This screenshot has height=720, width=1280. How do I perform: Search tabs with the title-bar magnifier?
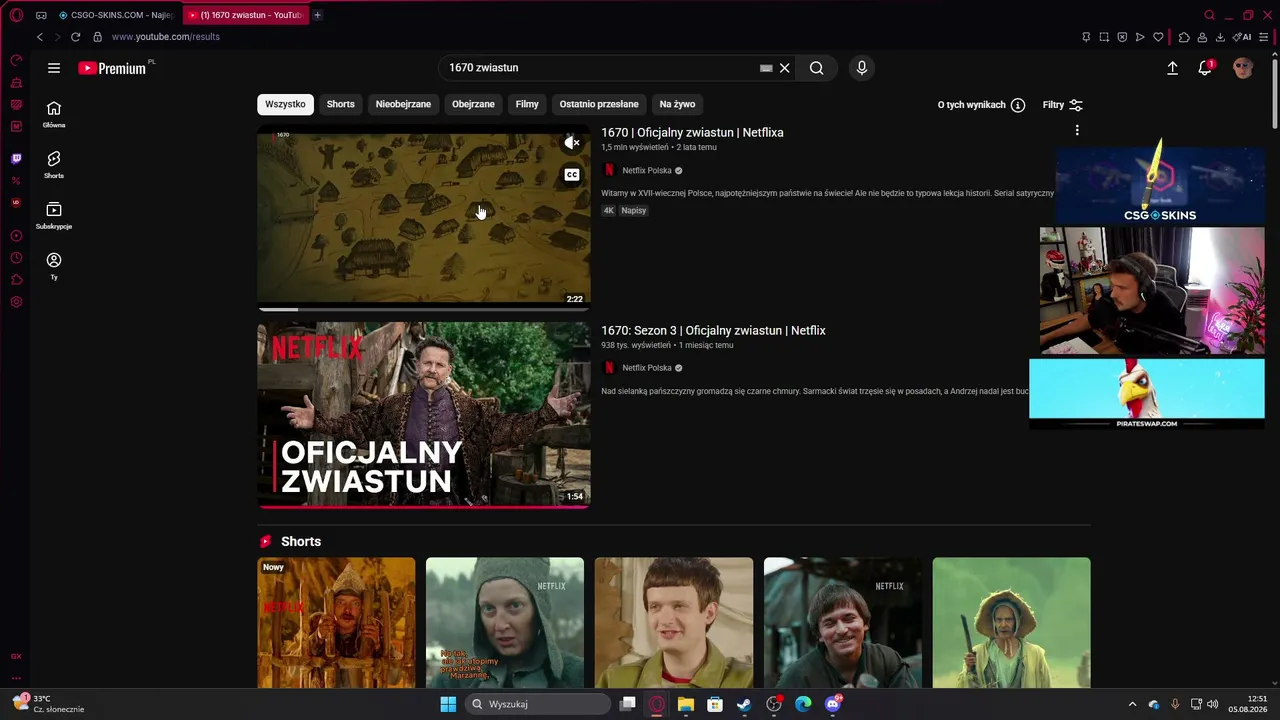[x=1209, y=15]
